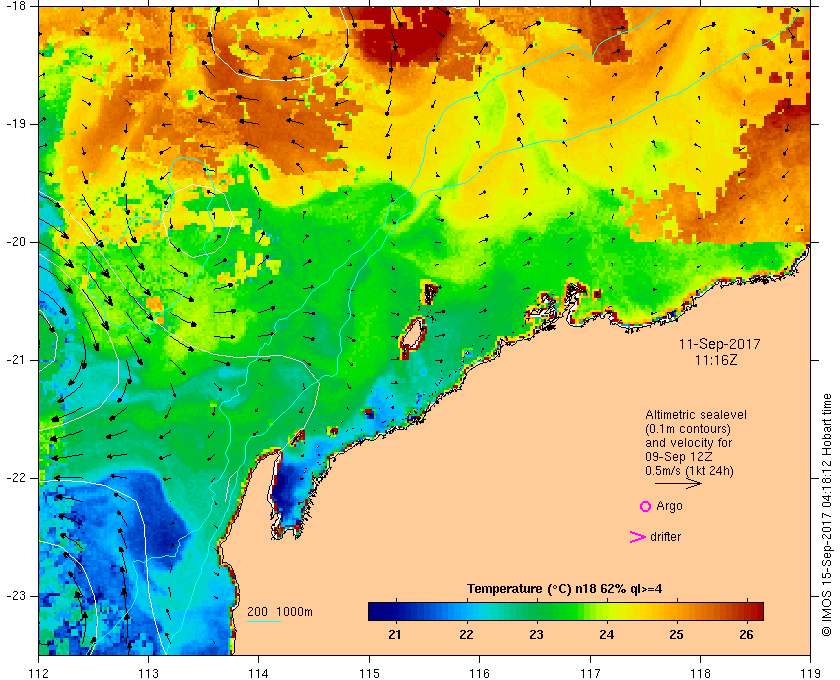Screen dimensions: 840x680
Task: Click the '0.5m/s (1kt 24h)' caption line
Action: (689, 471)
